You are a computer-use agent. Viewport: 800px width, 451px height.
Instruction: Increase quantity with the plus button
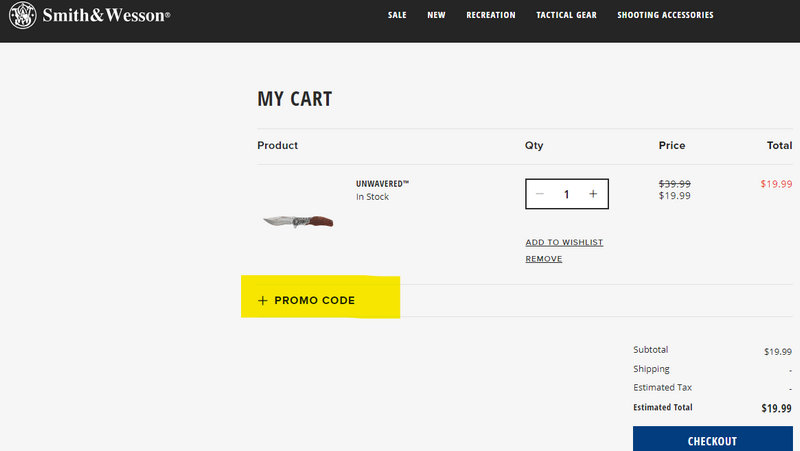(593, 194)
